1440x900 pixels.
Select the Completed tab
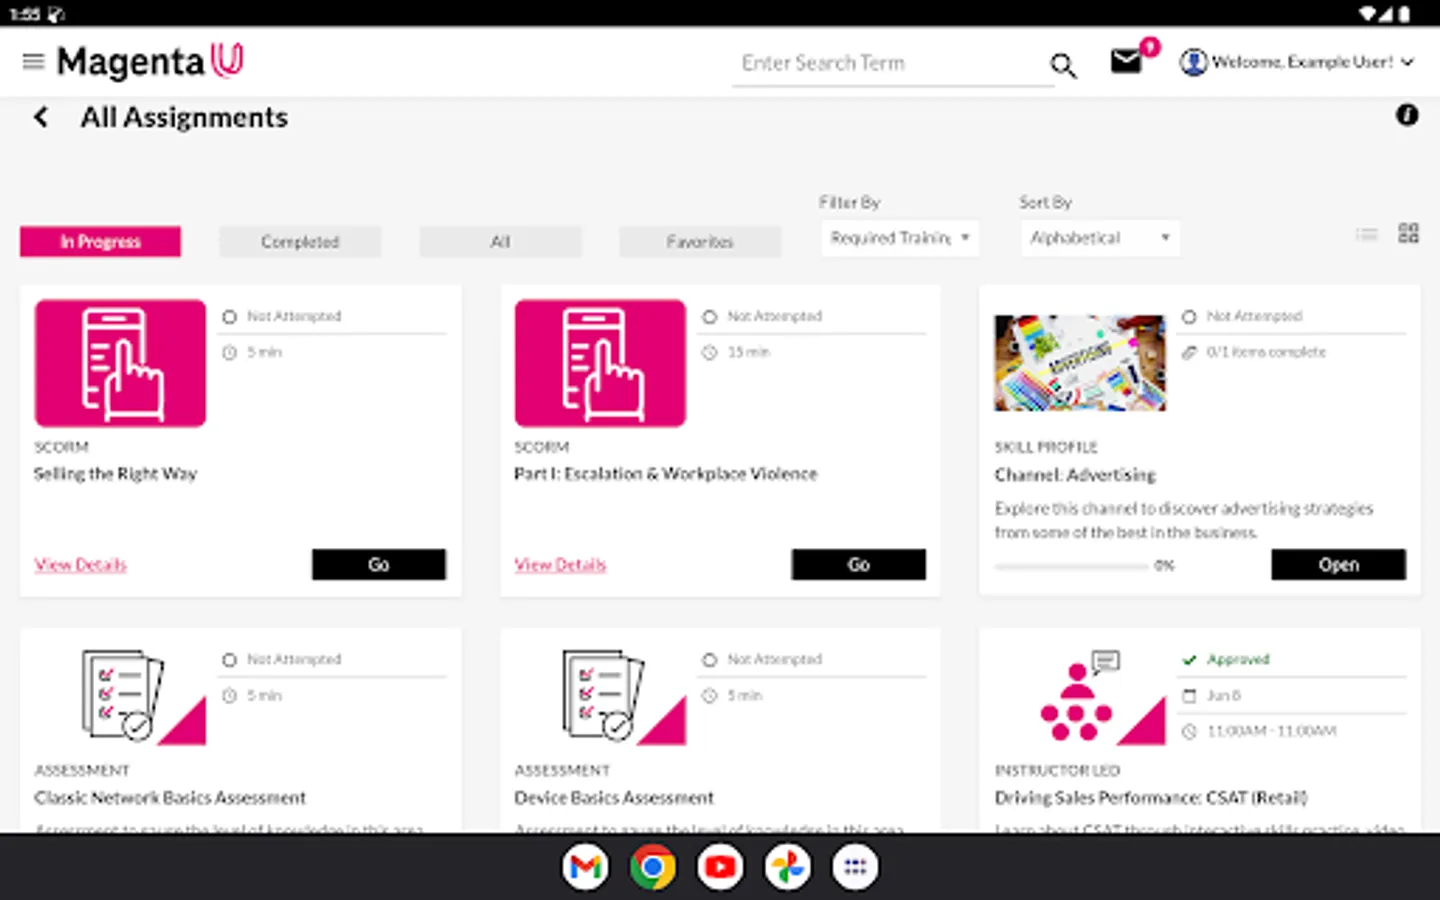[x=300, y=242]
